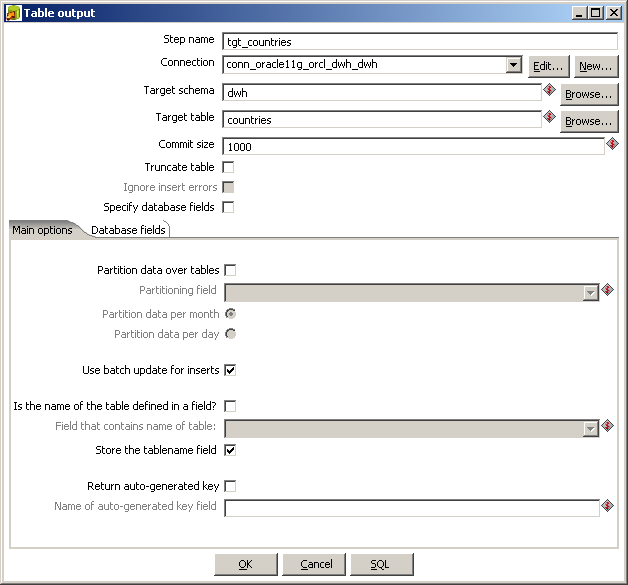Click variable icon beside Target schema field
This screenshot has height=585, width=628.
click(x=549, y=90)
